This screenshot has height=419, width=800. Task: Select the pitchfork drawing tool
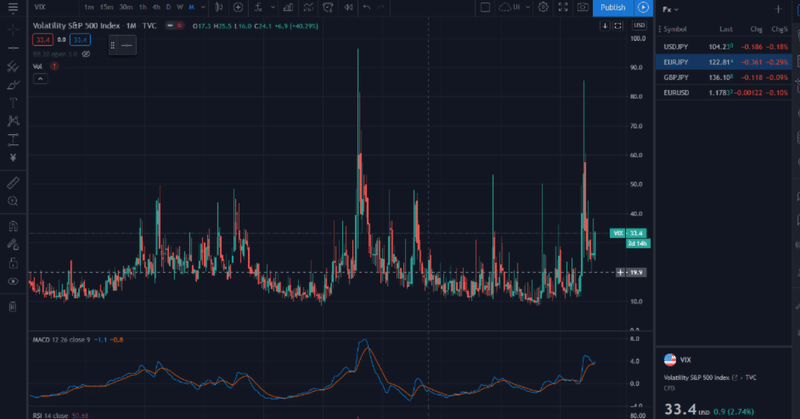pos(13,66)
